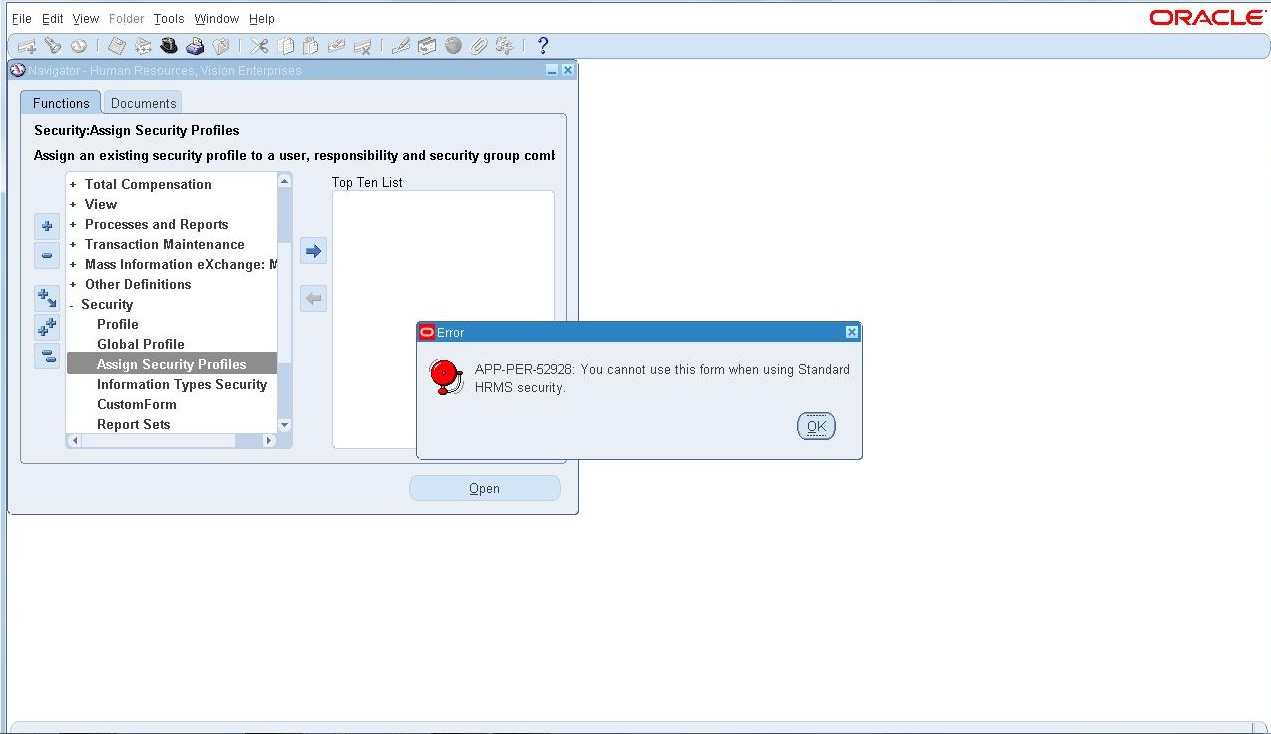The image size is (1271, 734).
Task: Open the Tools menu
Action: click(x=168, y=18)
